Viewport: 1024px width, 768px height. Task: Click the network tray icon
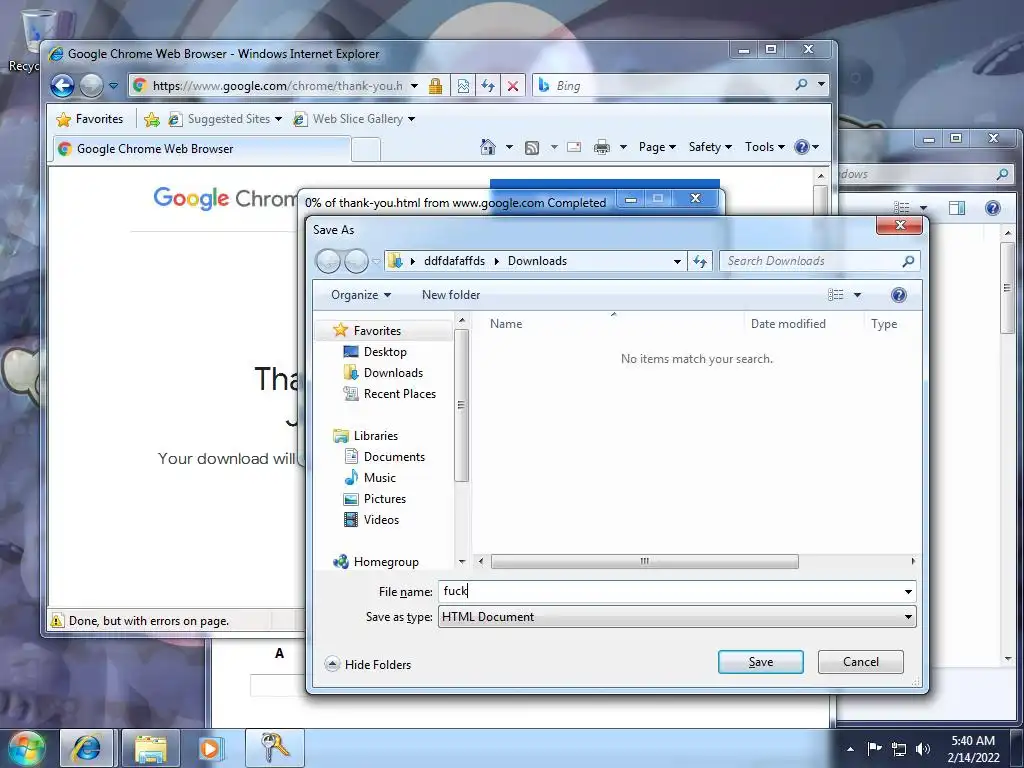(x=899, y=749)
